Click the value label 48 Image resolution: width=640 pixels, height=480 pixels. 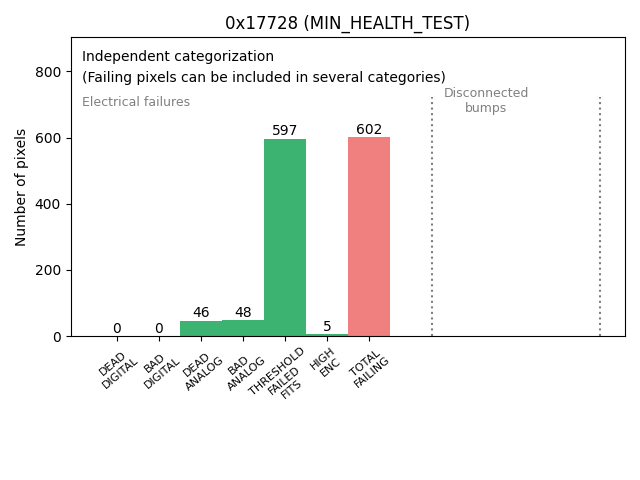pos(243,312)
